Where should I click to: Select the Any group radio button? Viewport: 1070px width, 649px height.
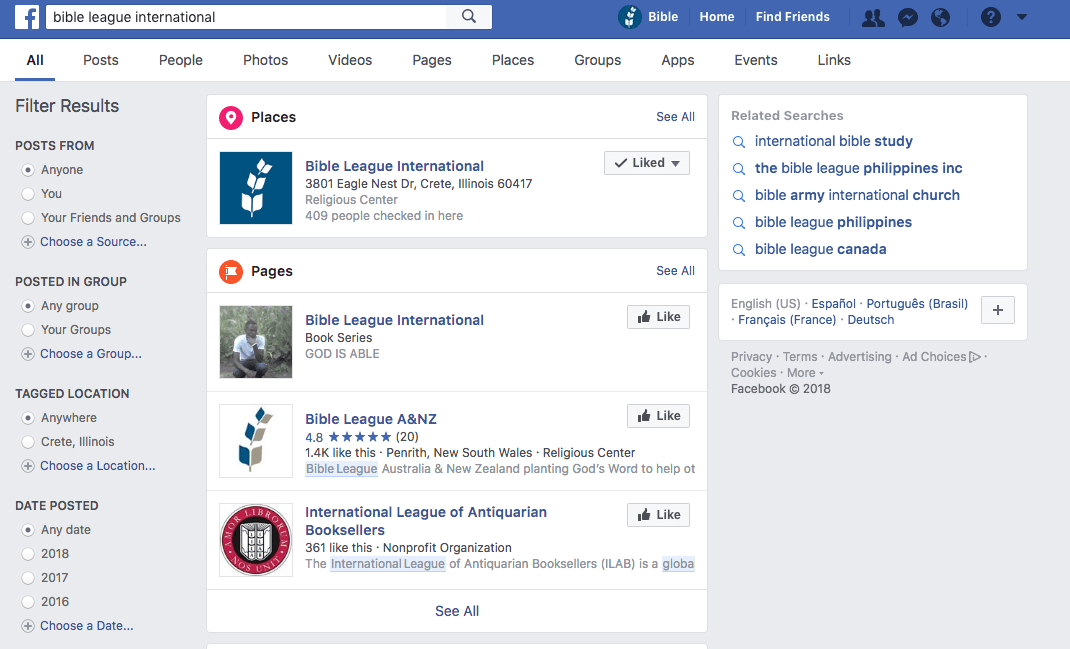(28, 306)
